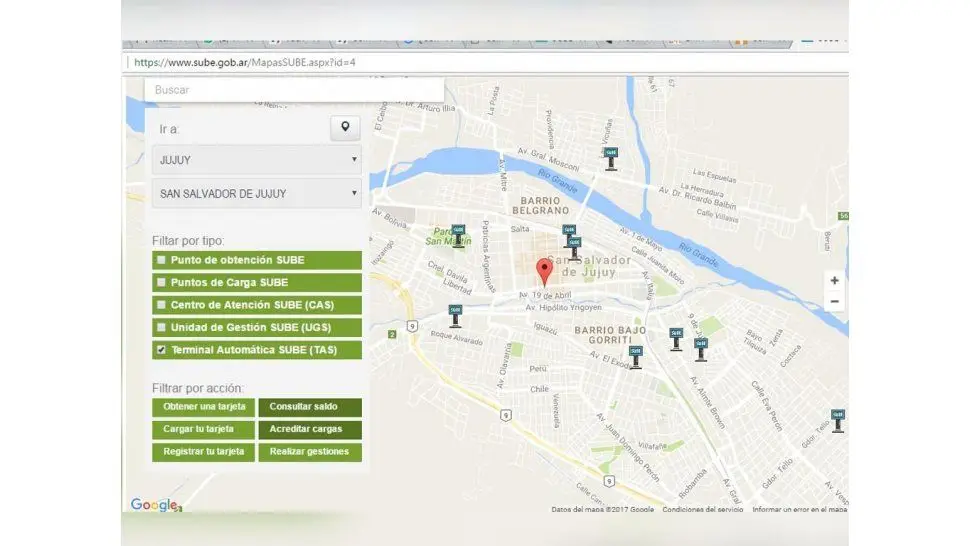The image size is (970, 546).
Task: Select the SUBE terminal marker near Av. Gral. Mosconi
Action: coord(611,158)
